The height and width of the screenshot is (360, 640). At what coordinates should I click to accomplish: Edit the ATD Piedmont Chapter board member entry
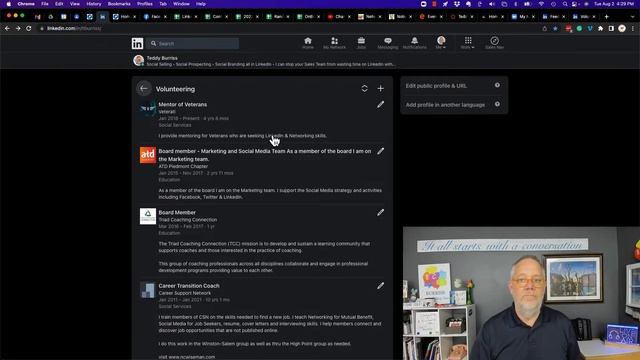pos(380,151)
